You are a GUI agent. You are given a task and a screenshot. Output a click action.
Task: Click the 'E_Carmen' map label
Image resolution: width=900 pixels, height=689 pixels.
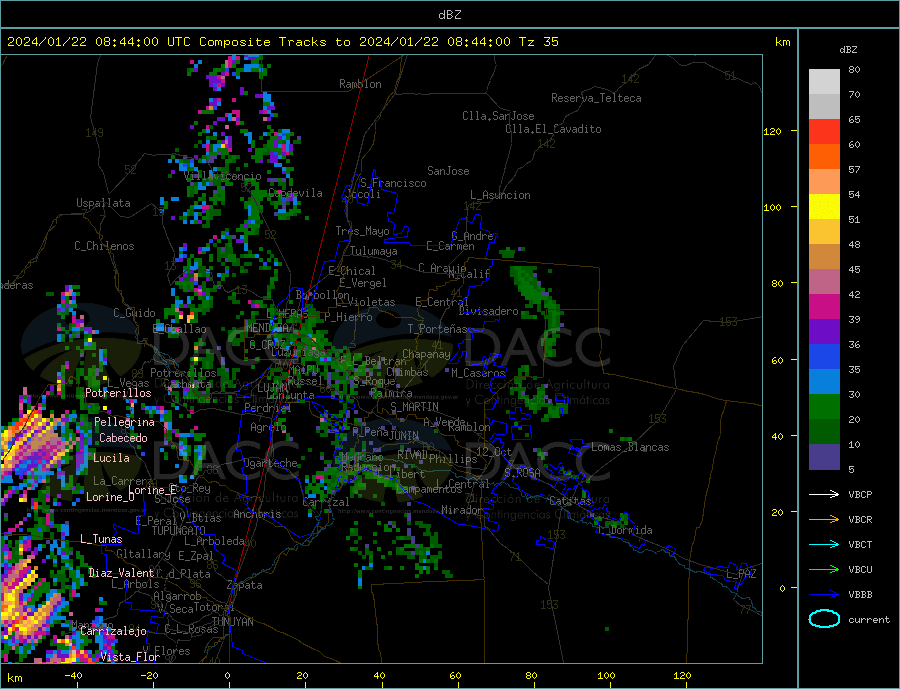click(450, 246)
